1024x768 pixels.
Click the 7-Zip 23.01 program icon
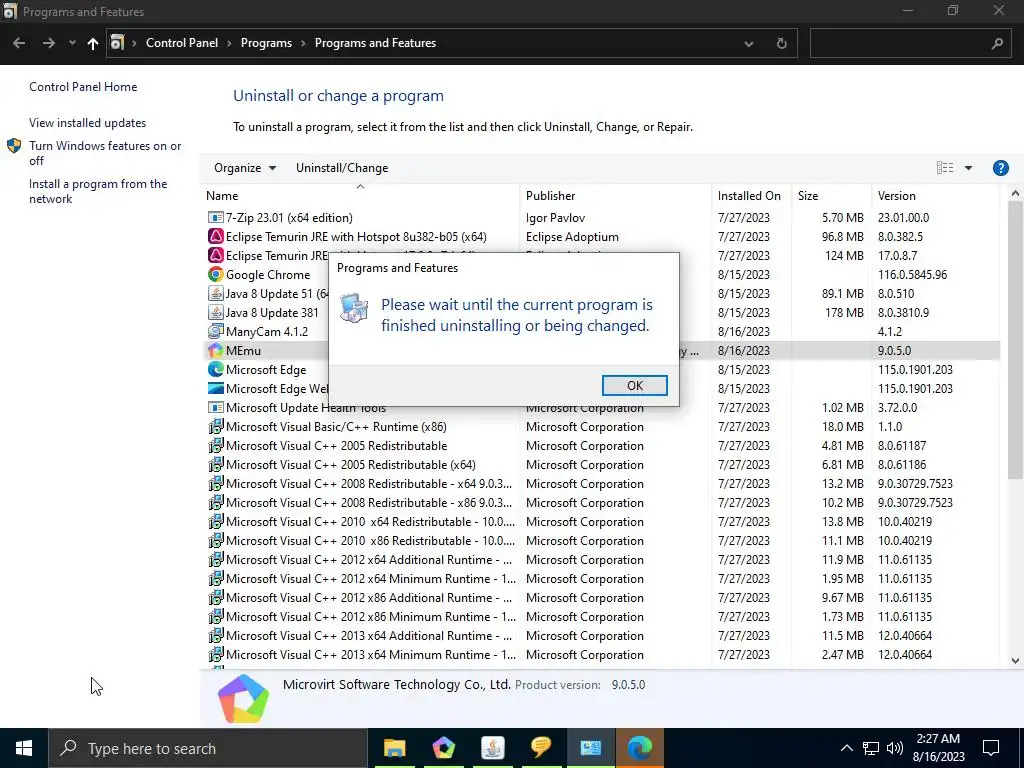(216, 217)
